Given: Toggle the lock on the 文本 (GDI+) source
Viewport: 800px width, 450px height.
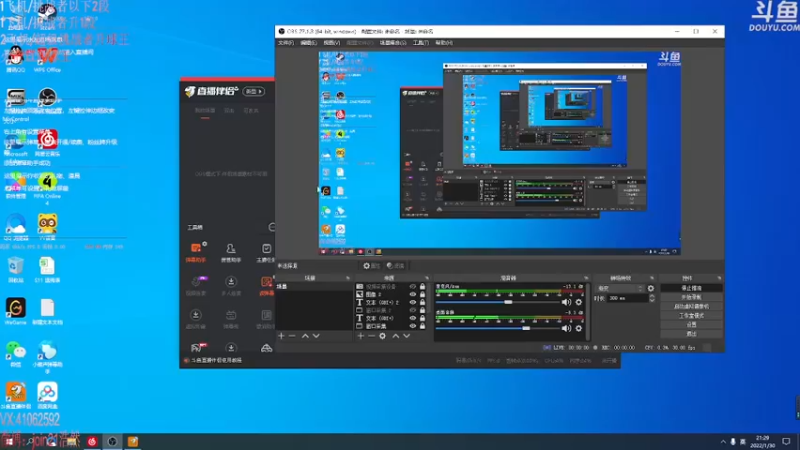Looking at the screenshot, I should click(x=422, y=318).
